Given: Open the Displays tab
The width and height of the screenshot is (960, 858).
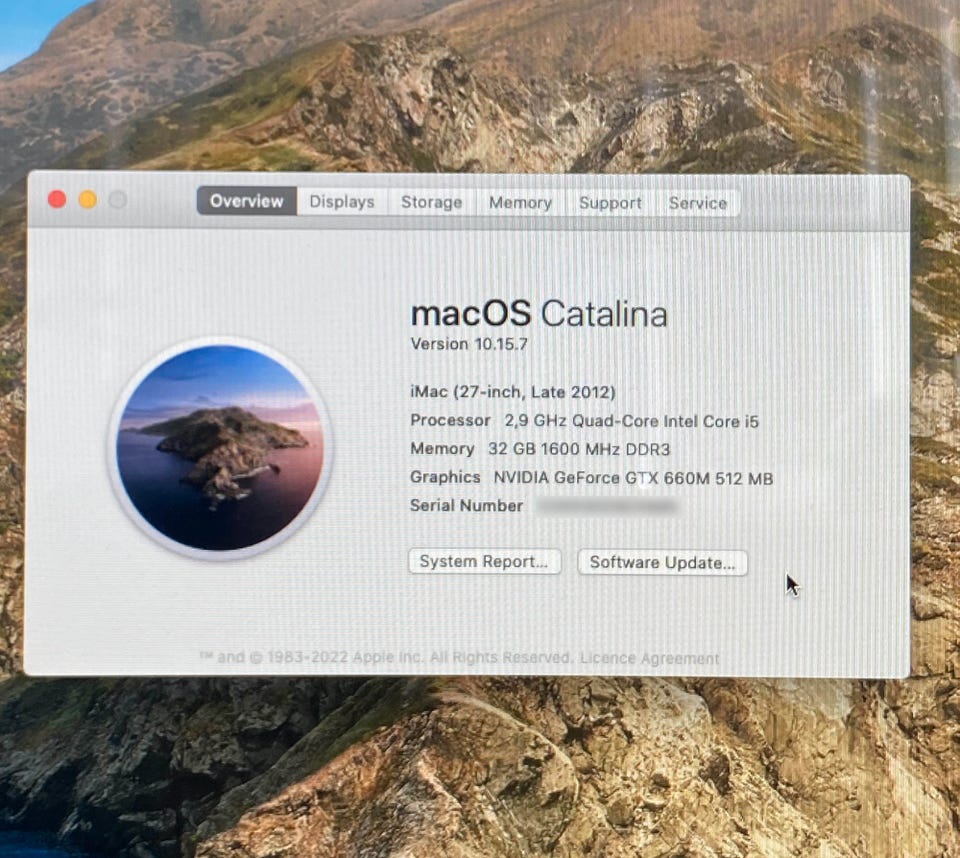Looking at the screenshot, I should point(342,201).
